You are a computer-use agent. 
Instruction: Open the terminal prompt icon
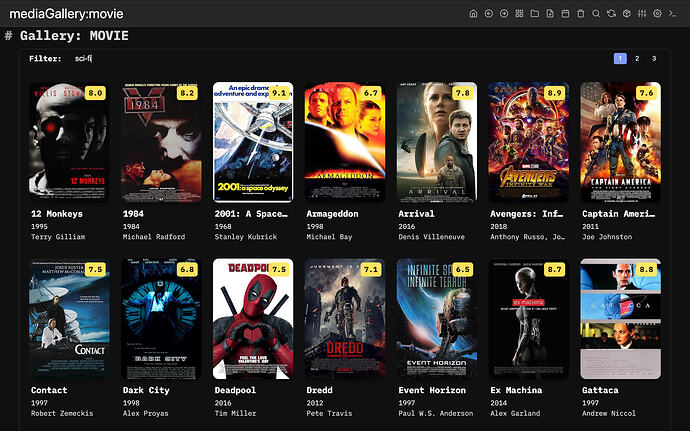673,13
